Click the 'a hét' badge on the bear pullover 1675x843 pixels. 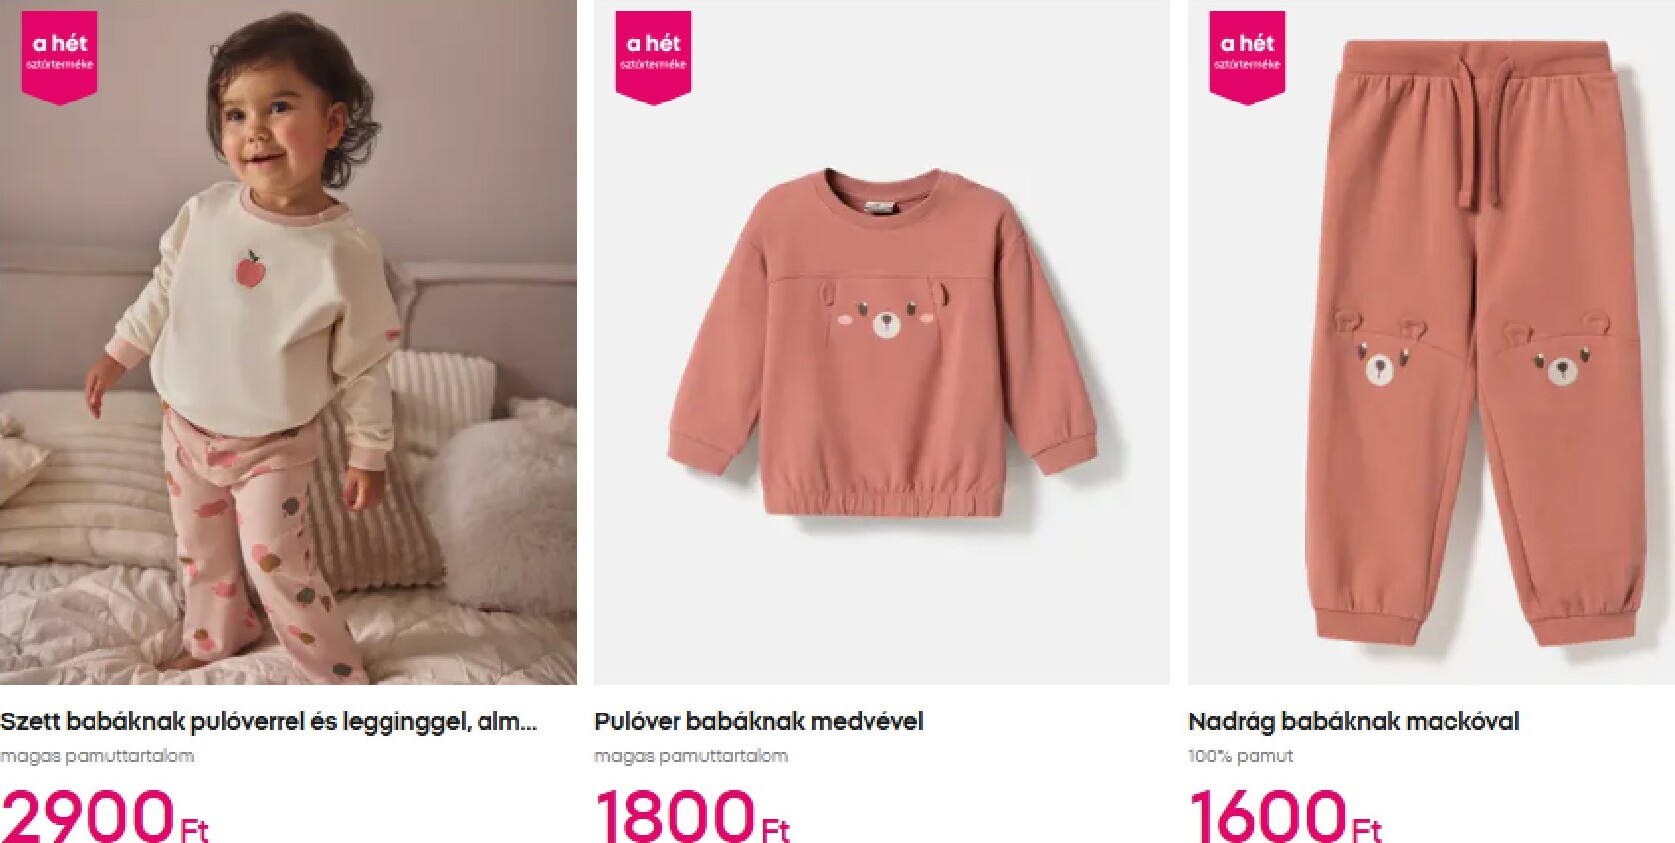[653, 57]
